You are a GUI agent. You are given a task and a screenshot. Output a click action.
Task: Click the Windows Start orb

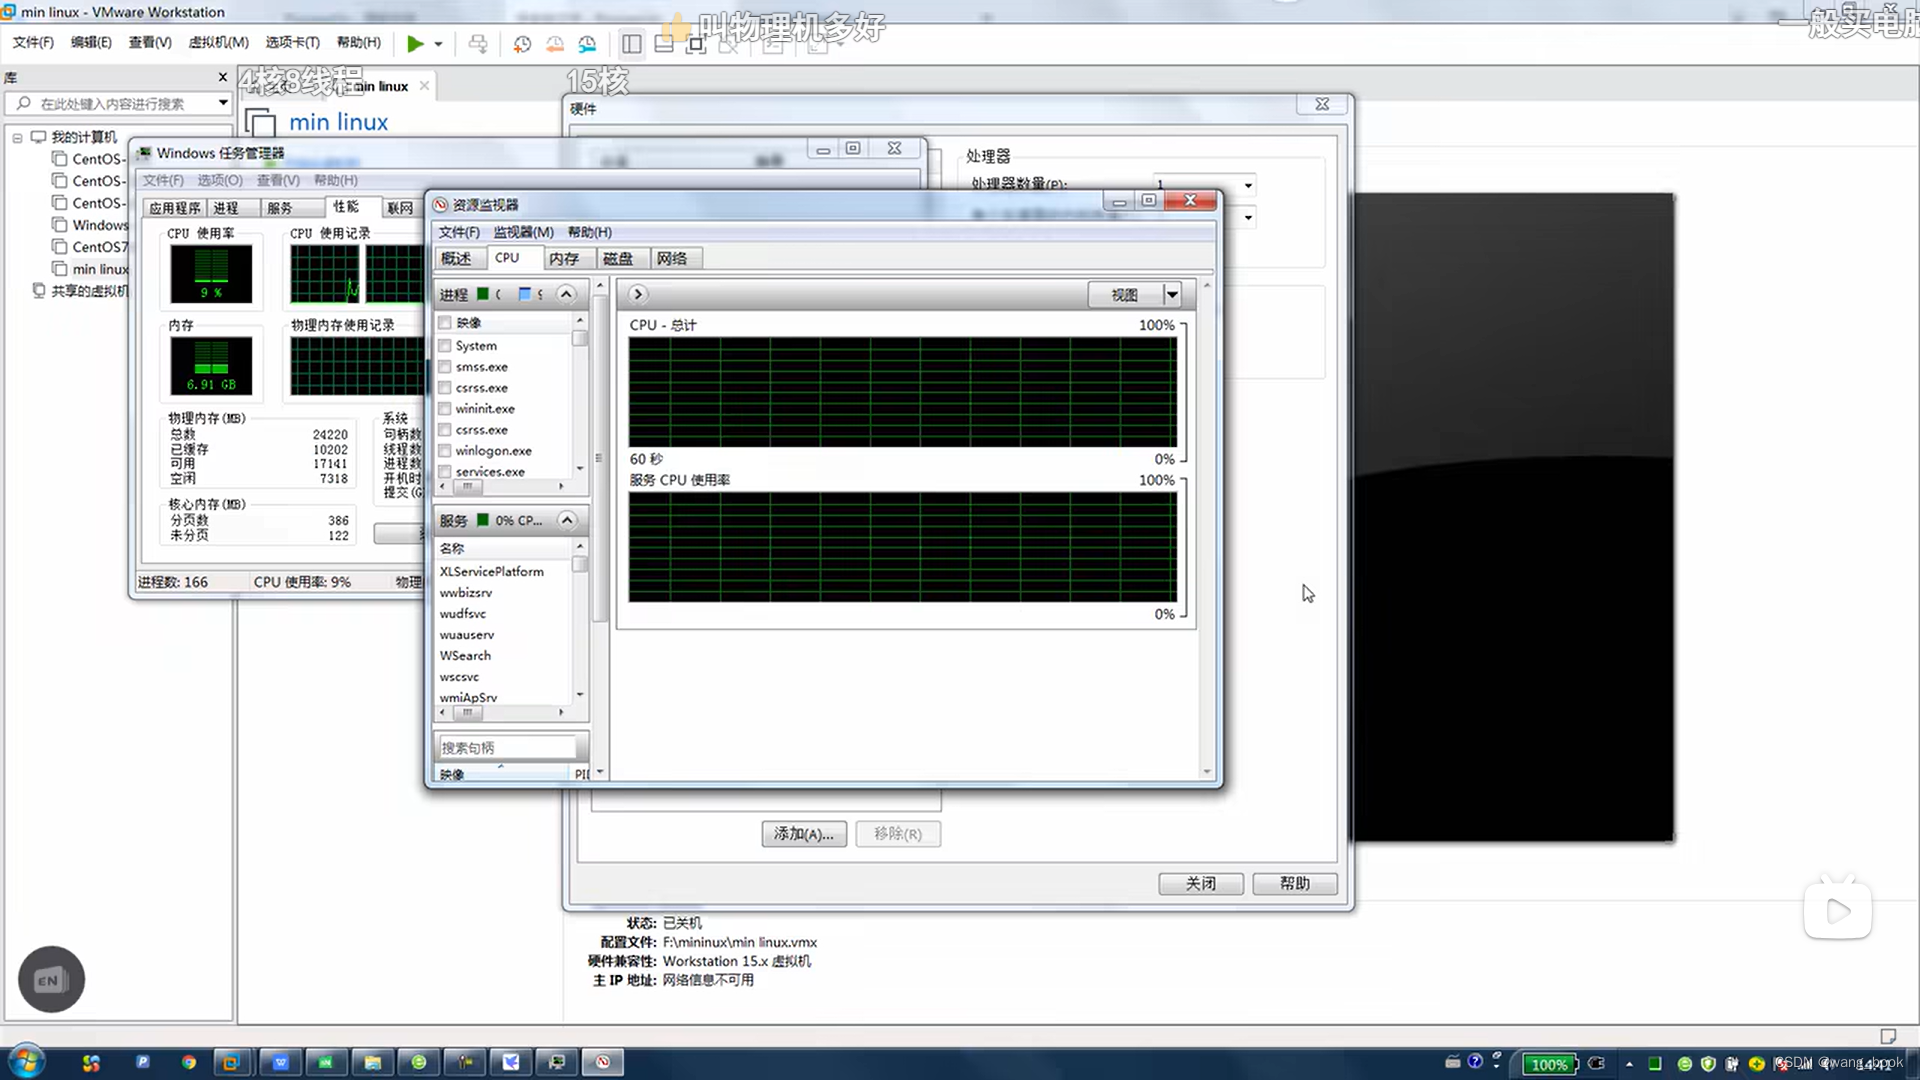(x=27, y=1061)
